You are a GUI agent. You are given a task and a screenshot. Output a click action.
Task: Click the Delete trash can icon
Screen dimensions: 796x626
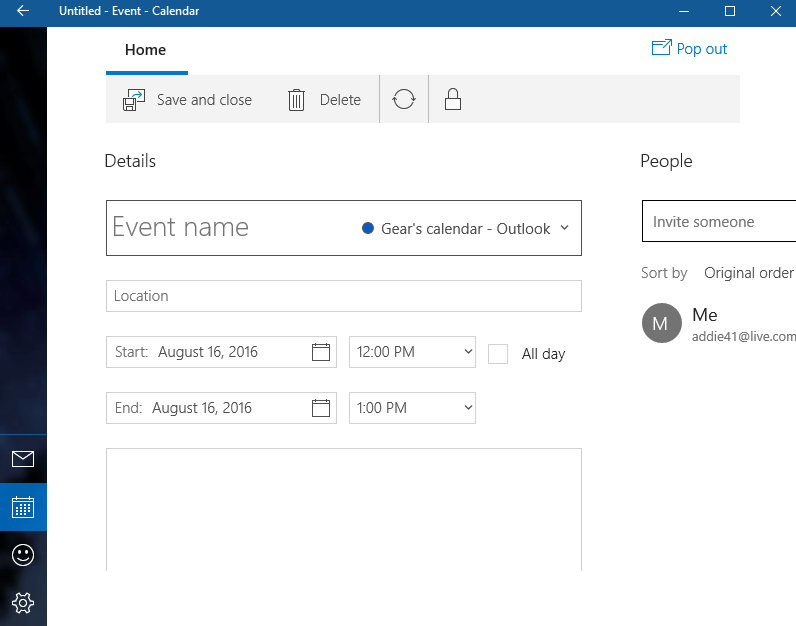(x=297, y=100)
